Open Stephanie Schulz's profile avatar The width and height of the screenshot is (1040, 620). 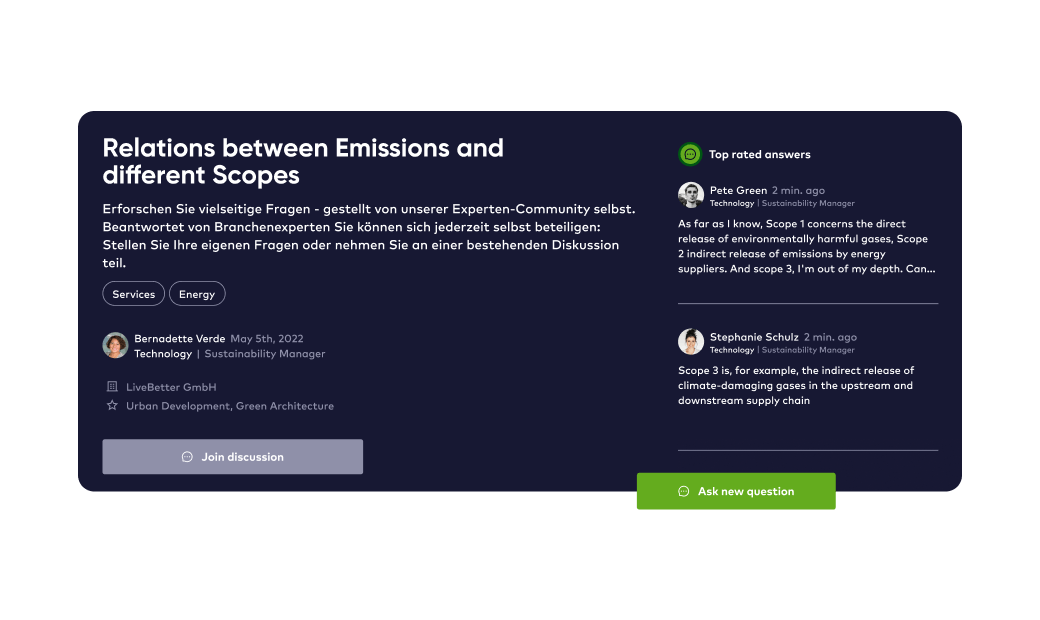tap(690, 341)
